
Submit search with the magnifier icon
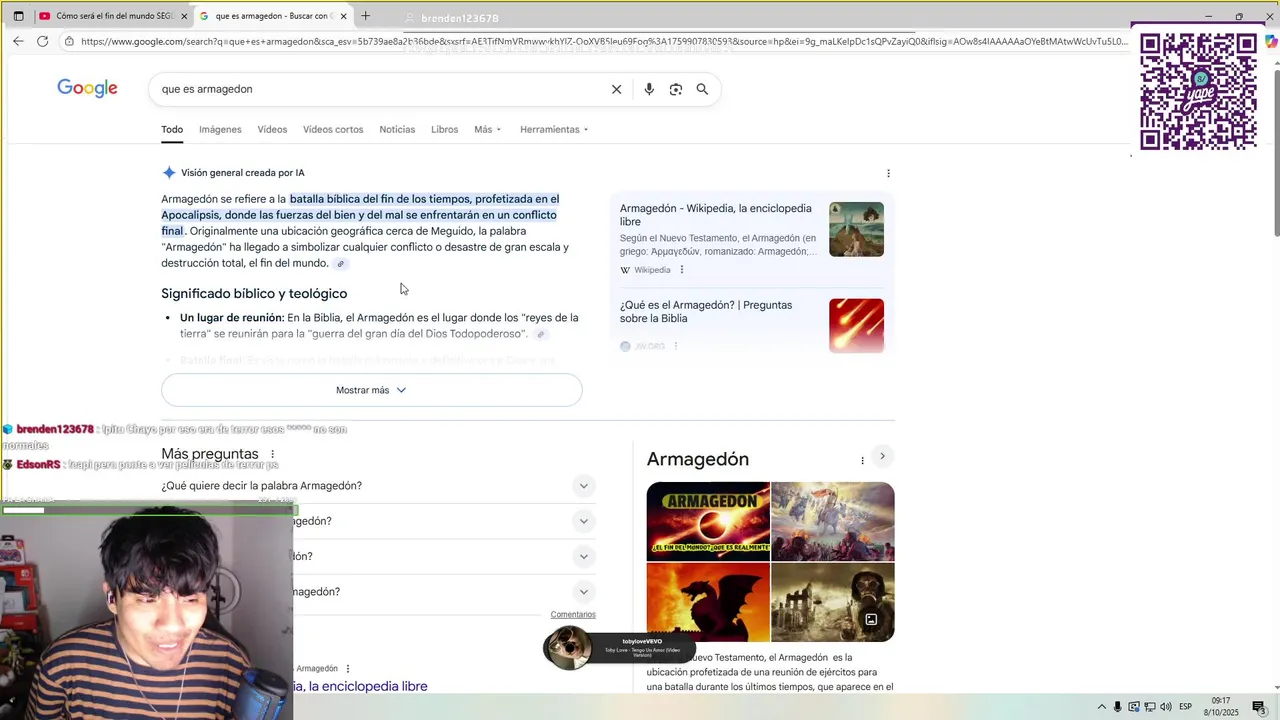[x=702, y=89]
